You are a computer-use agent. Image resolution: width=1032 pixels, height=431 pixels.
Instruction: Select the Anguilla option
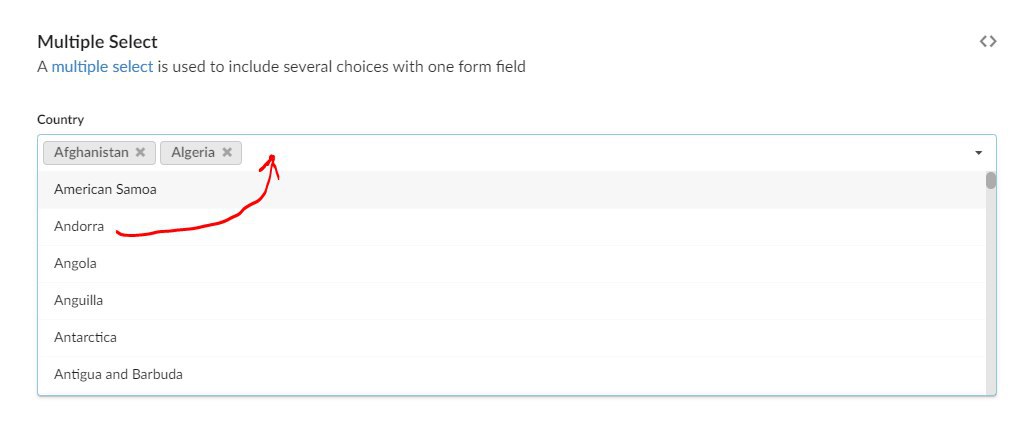pos(511,300)
